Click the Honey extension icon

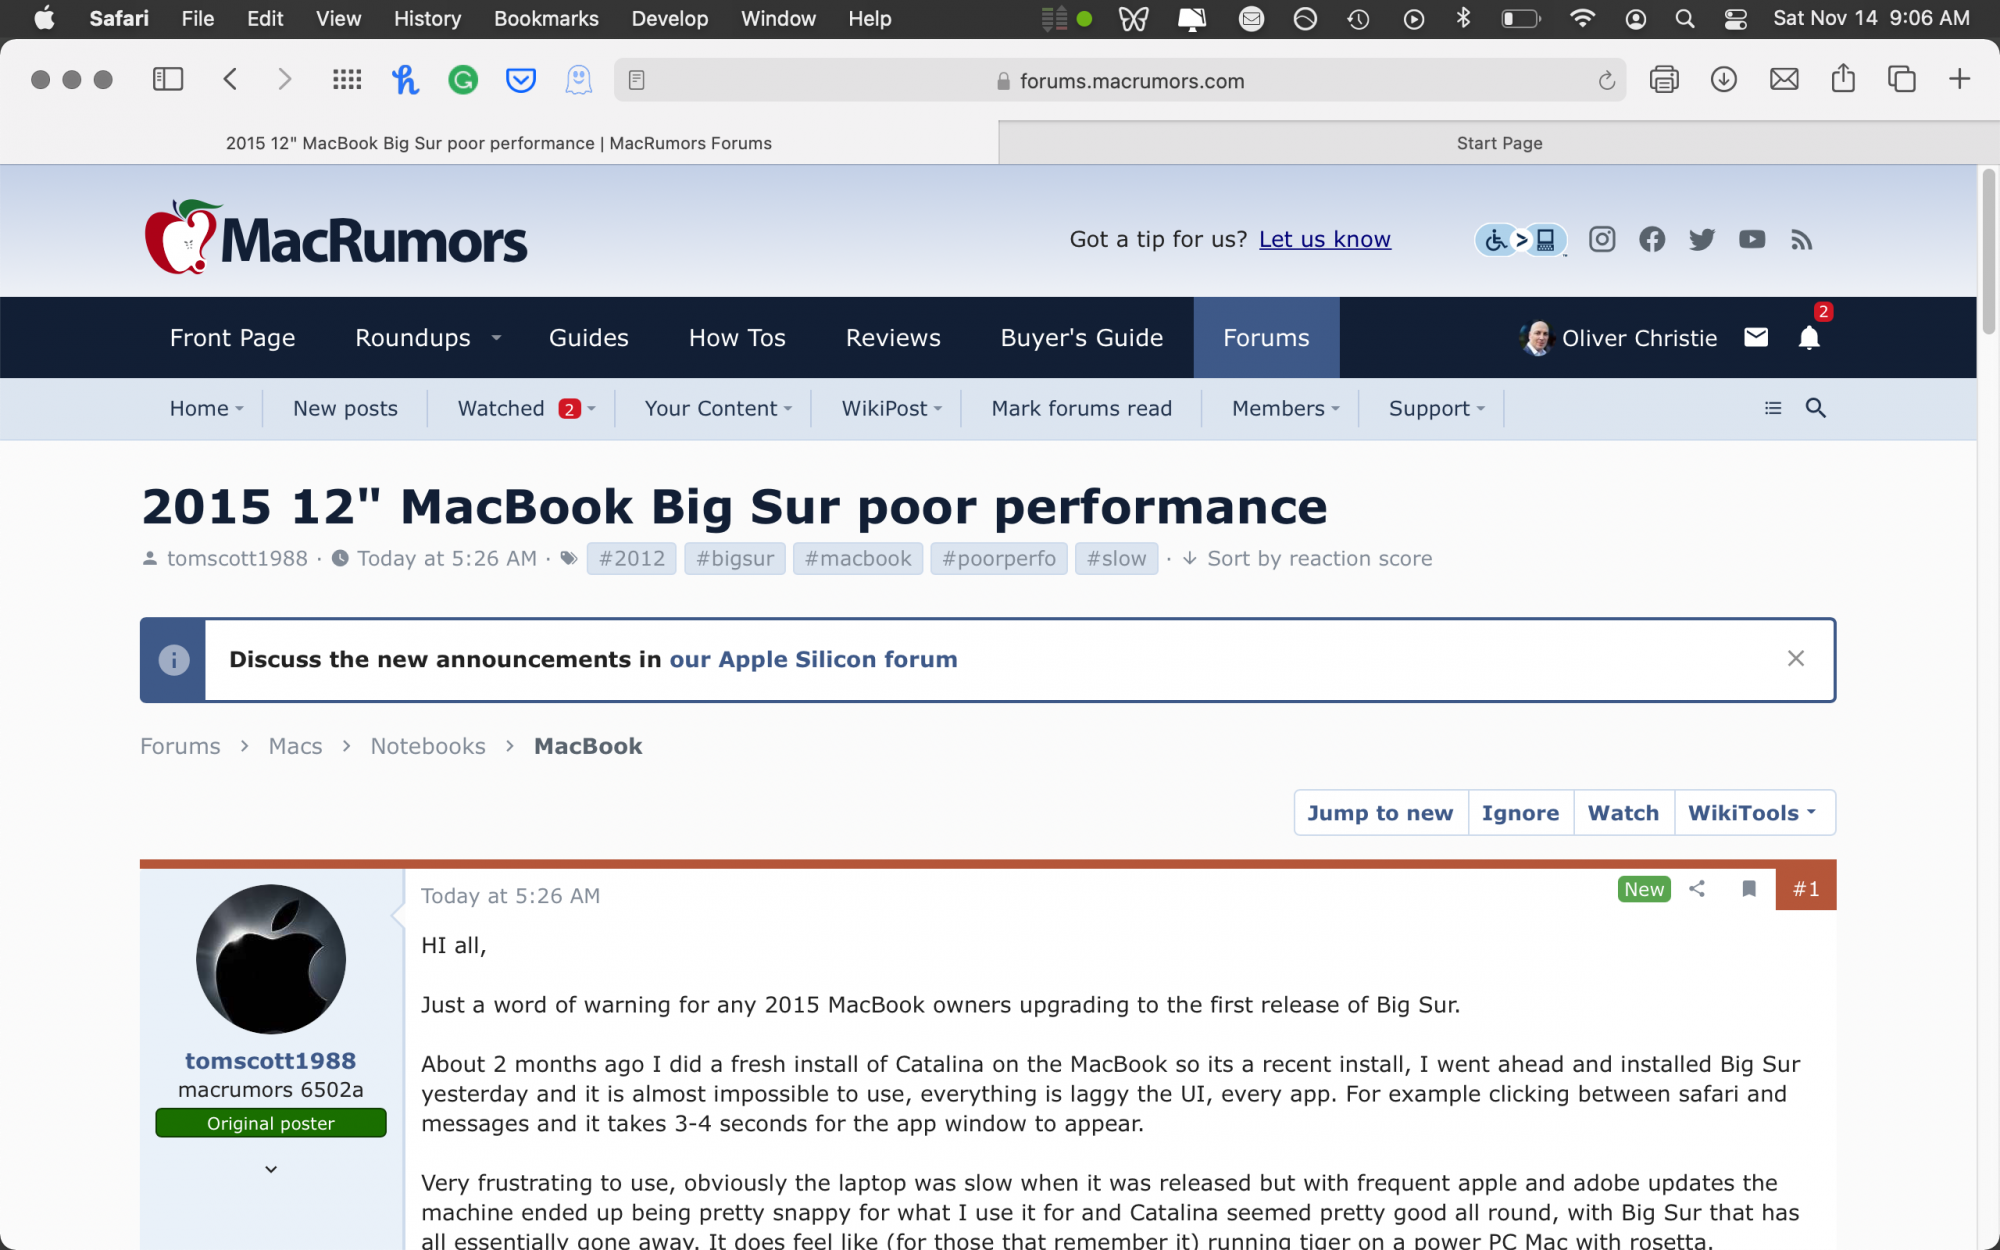(405, 80)
